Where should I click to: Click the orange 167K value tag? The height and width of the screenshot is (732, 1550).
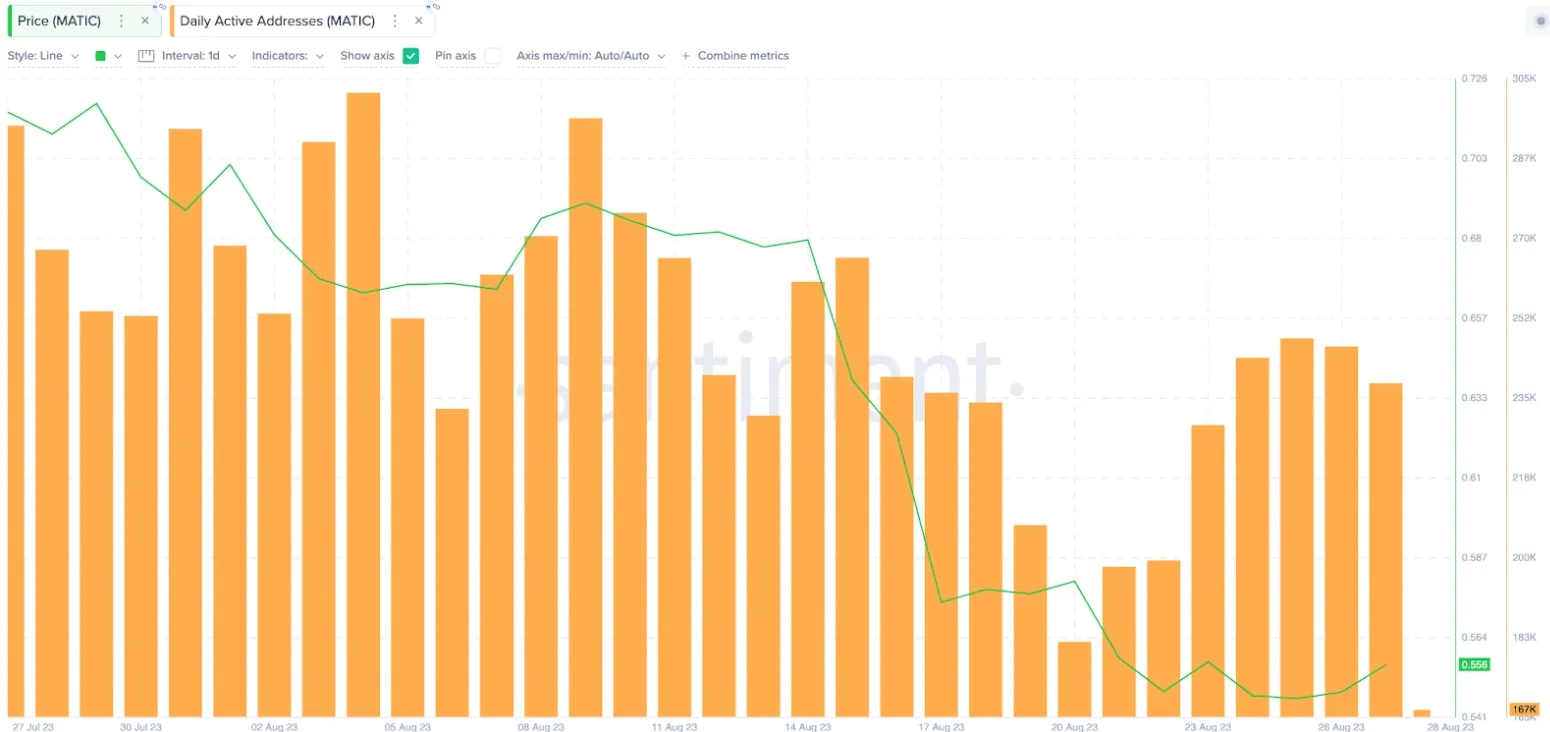pyautogui.click(x=1523, y=708)
